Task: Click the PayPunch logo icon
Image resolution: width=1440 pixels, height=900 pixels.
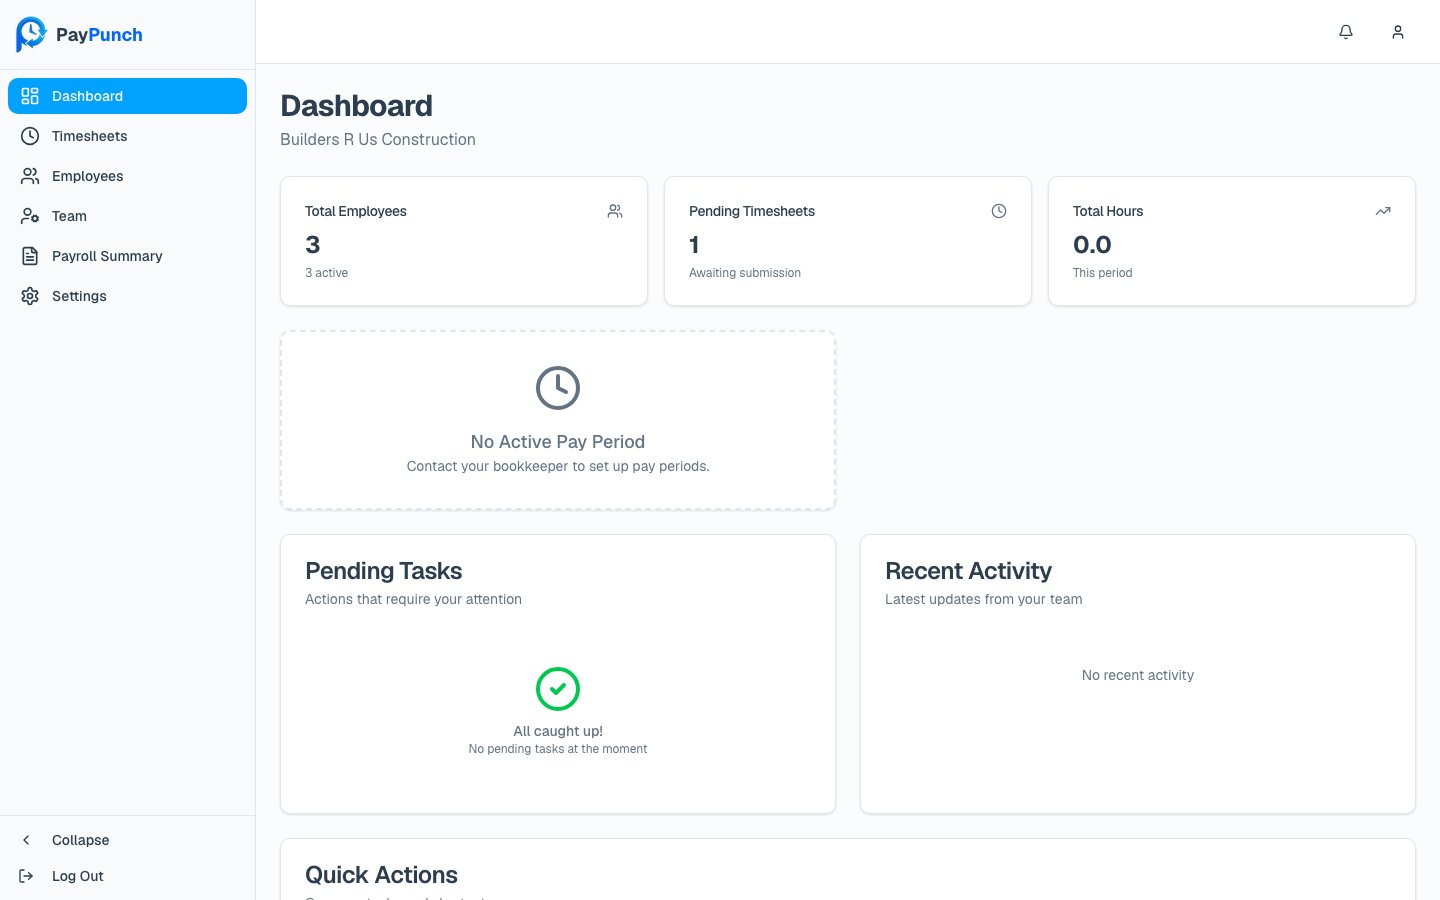Action: (31, 34)
